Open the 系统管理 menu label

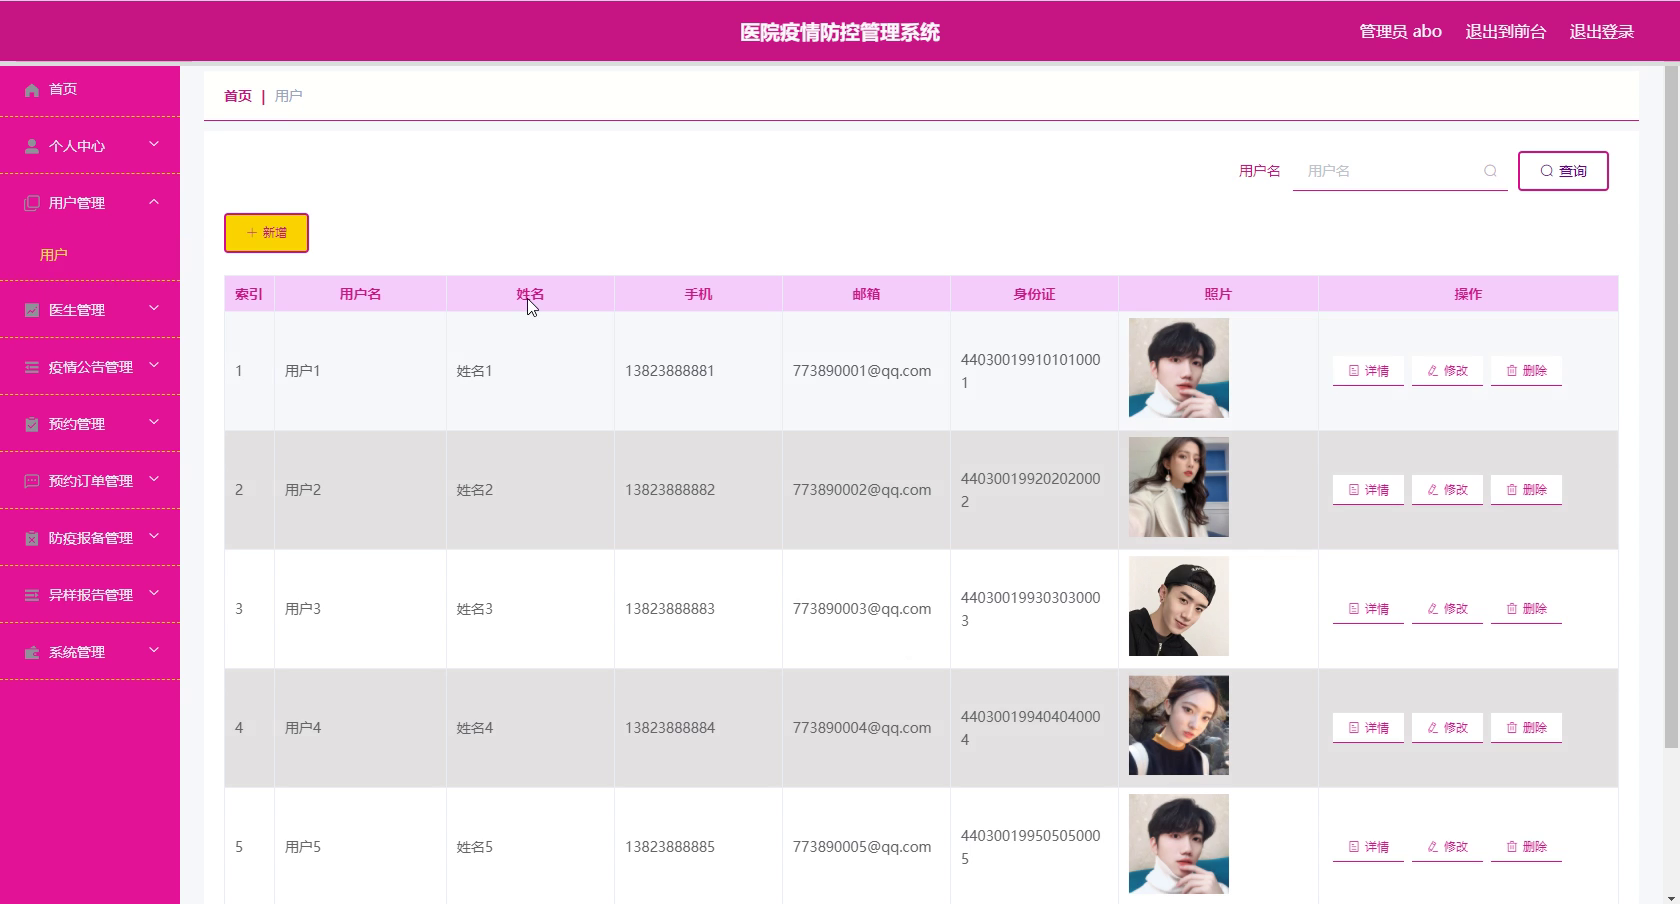point(77,652)
